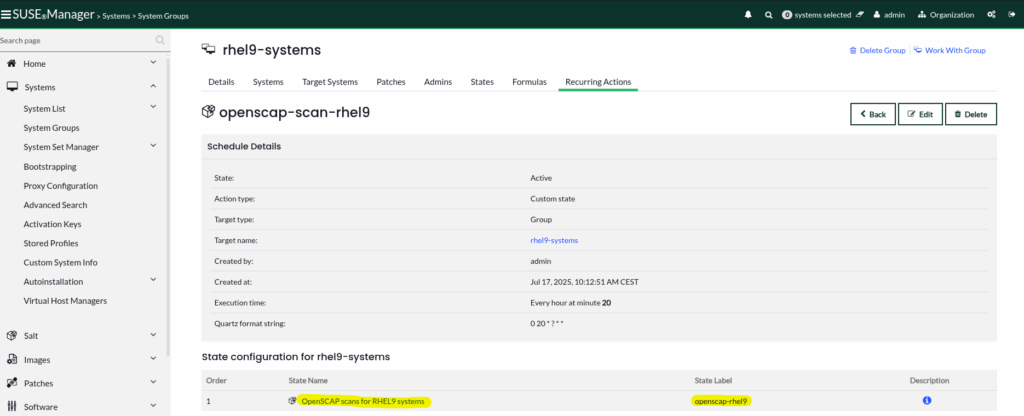The height and width of the screenshot is (416, 1024).
Task: Click the Back button
Action: point(872,114)
